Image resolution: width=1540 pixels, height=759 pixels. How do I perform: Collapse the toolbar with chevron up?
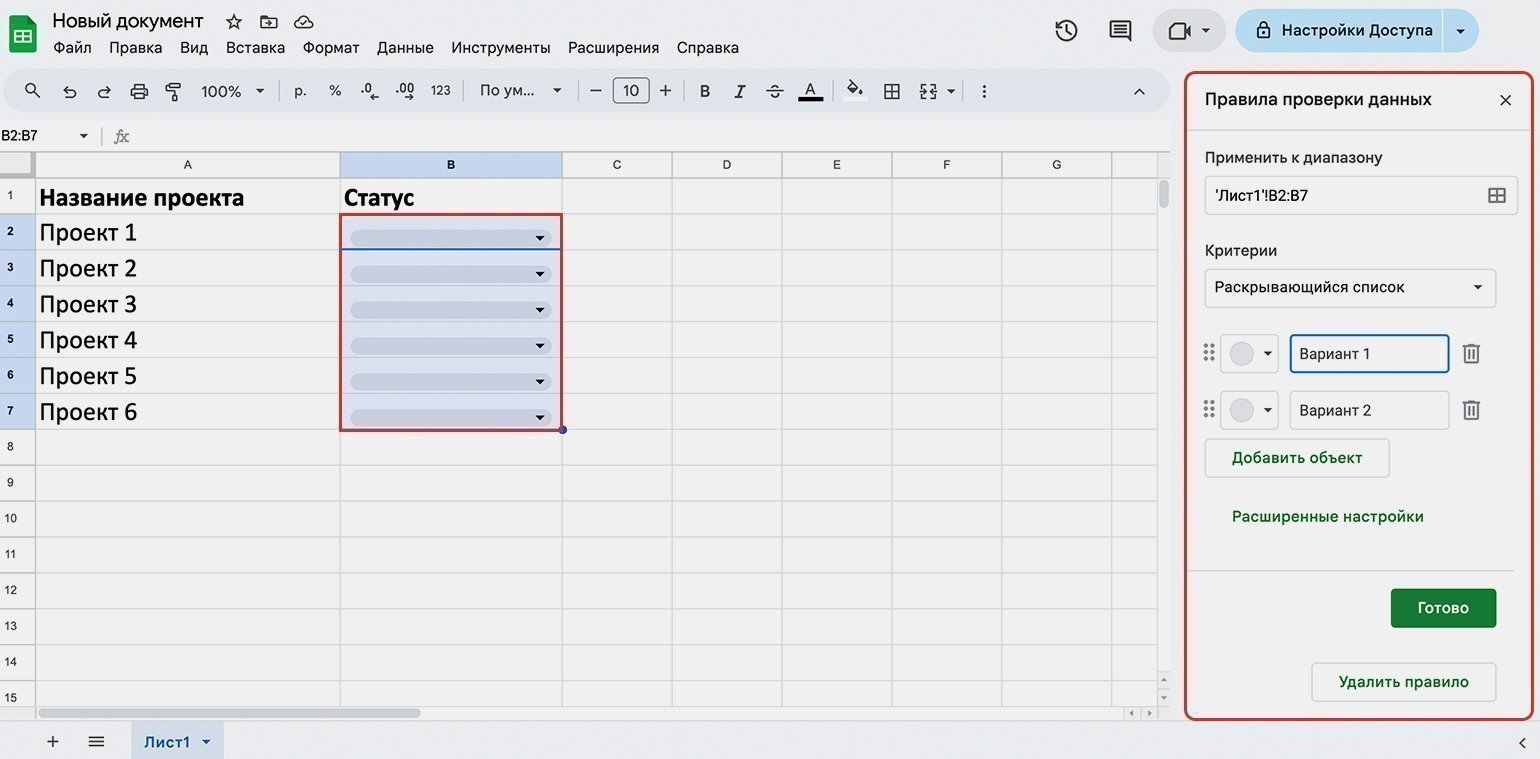click(x=1139, y=91)
